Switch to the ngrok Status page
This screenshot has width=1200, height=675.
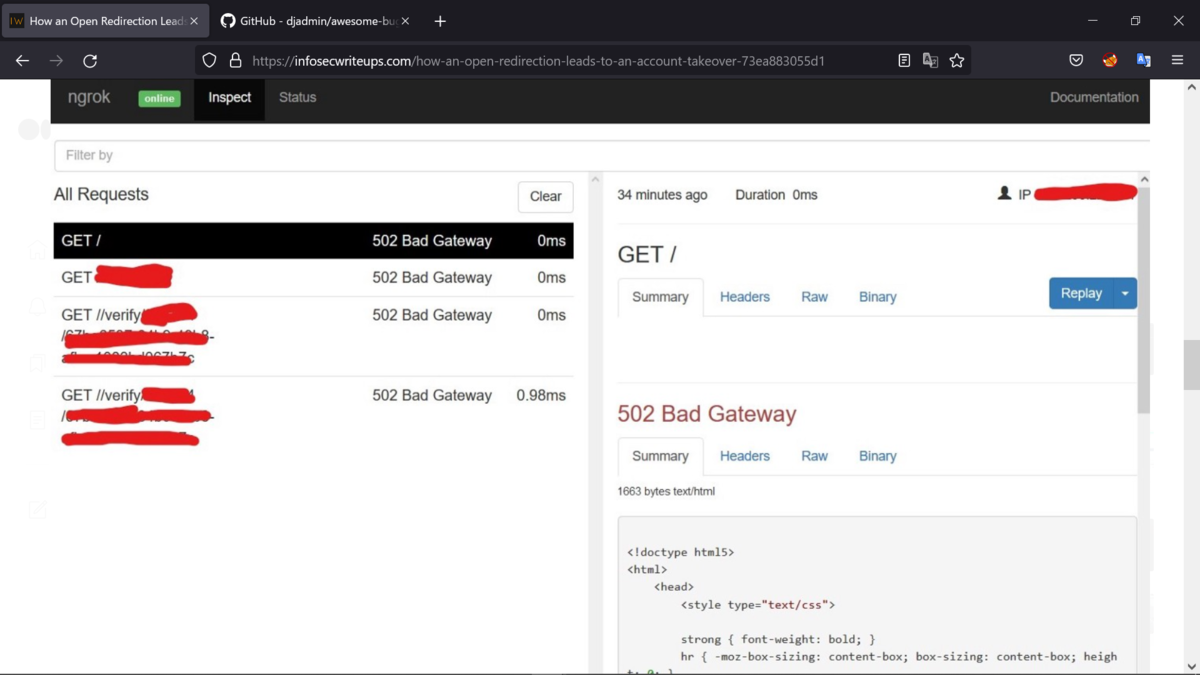tap(297, 98)
